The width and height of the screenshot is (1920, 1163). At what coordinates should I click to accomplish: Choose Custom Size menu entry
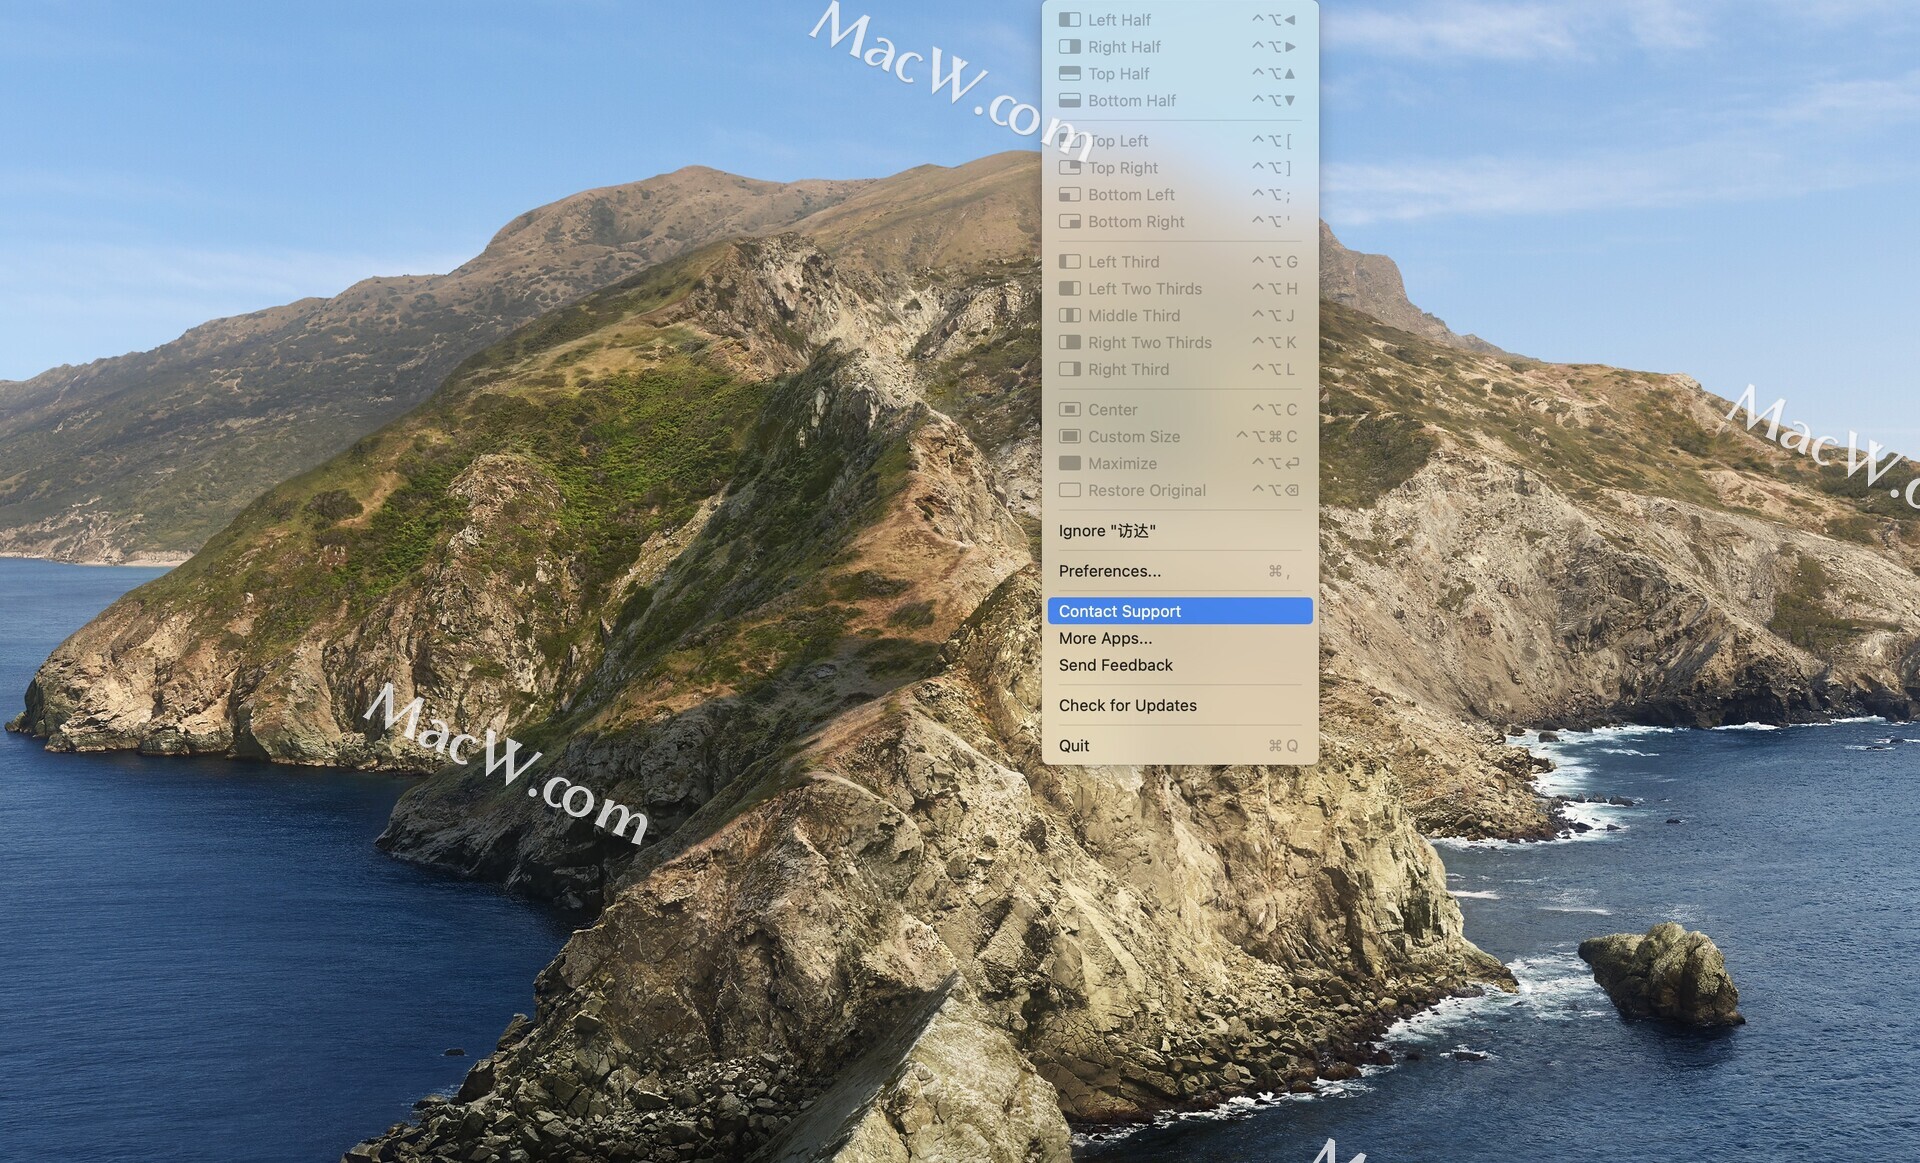point(1133,437)
